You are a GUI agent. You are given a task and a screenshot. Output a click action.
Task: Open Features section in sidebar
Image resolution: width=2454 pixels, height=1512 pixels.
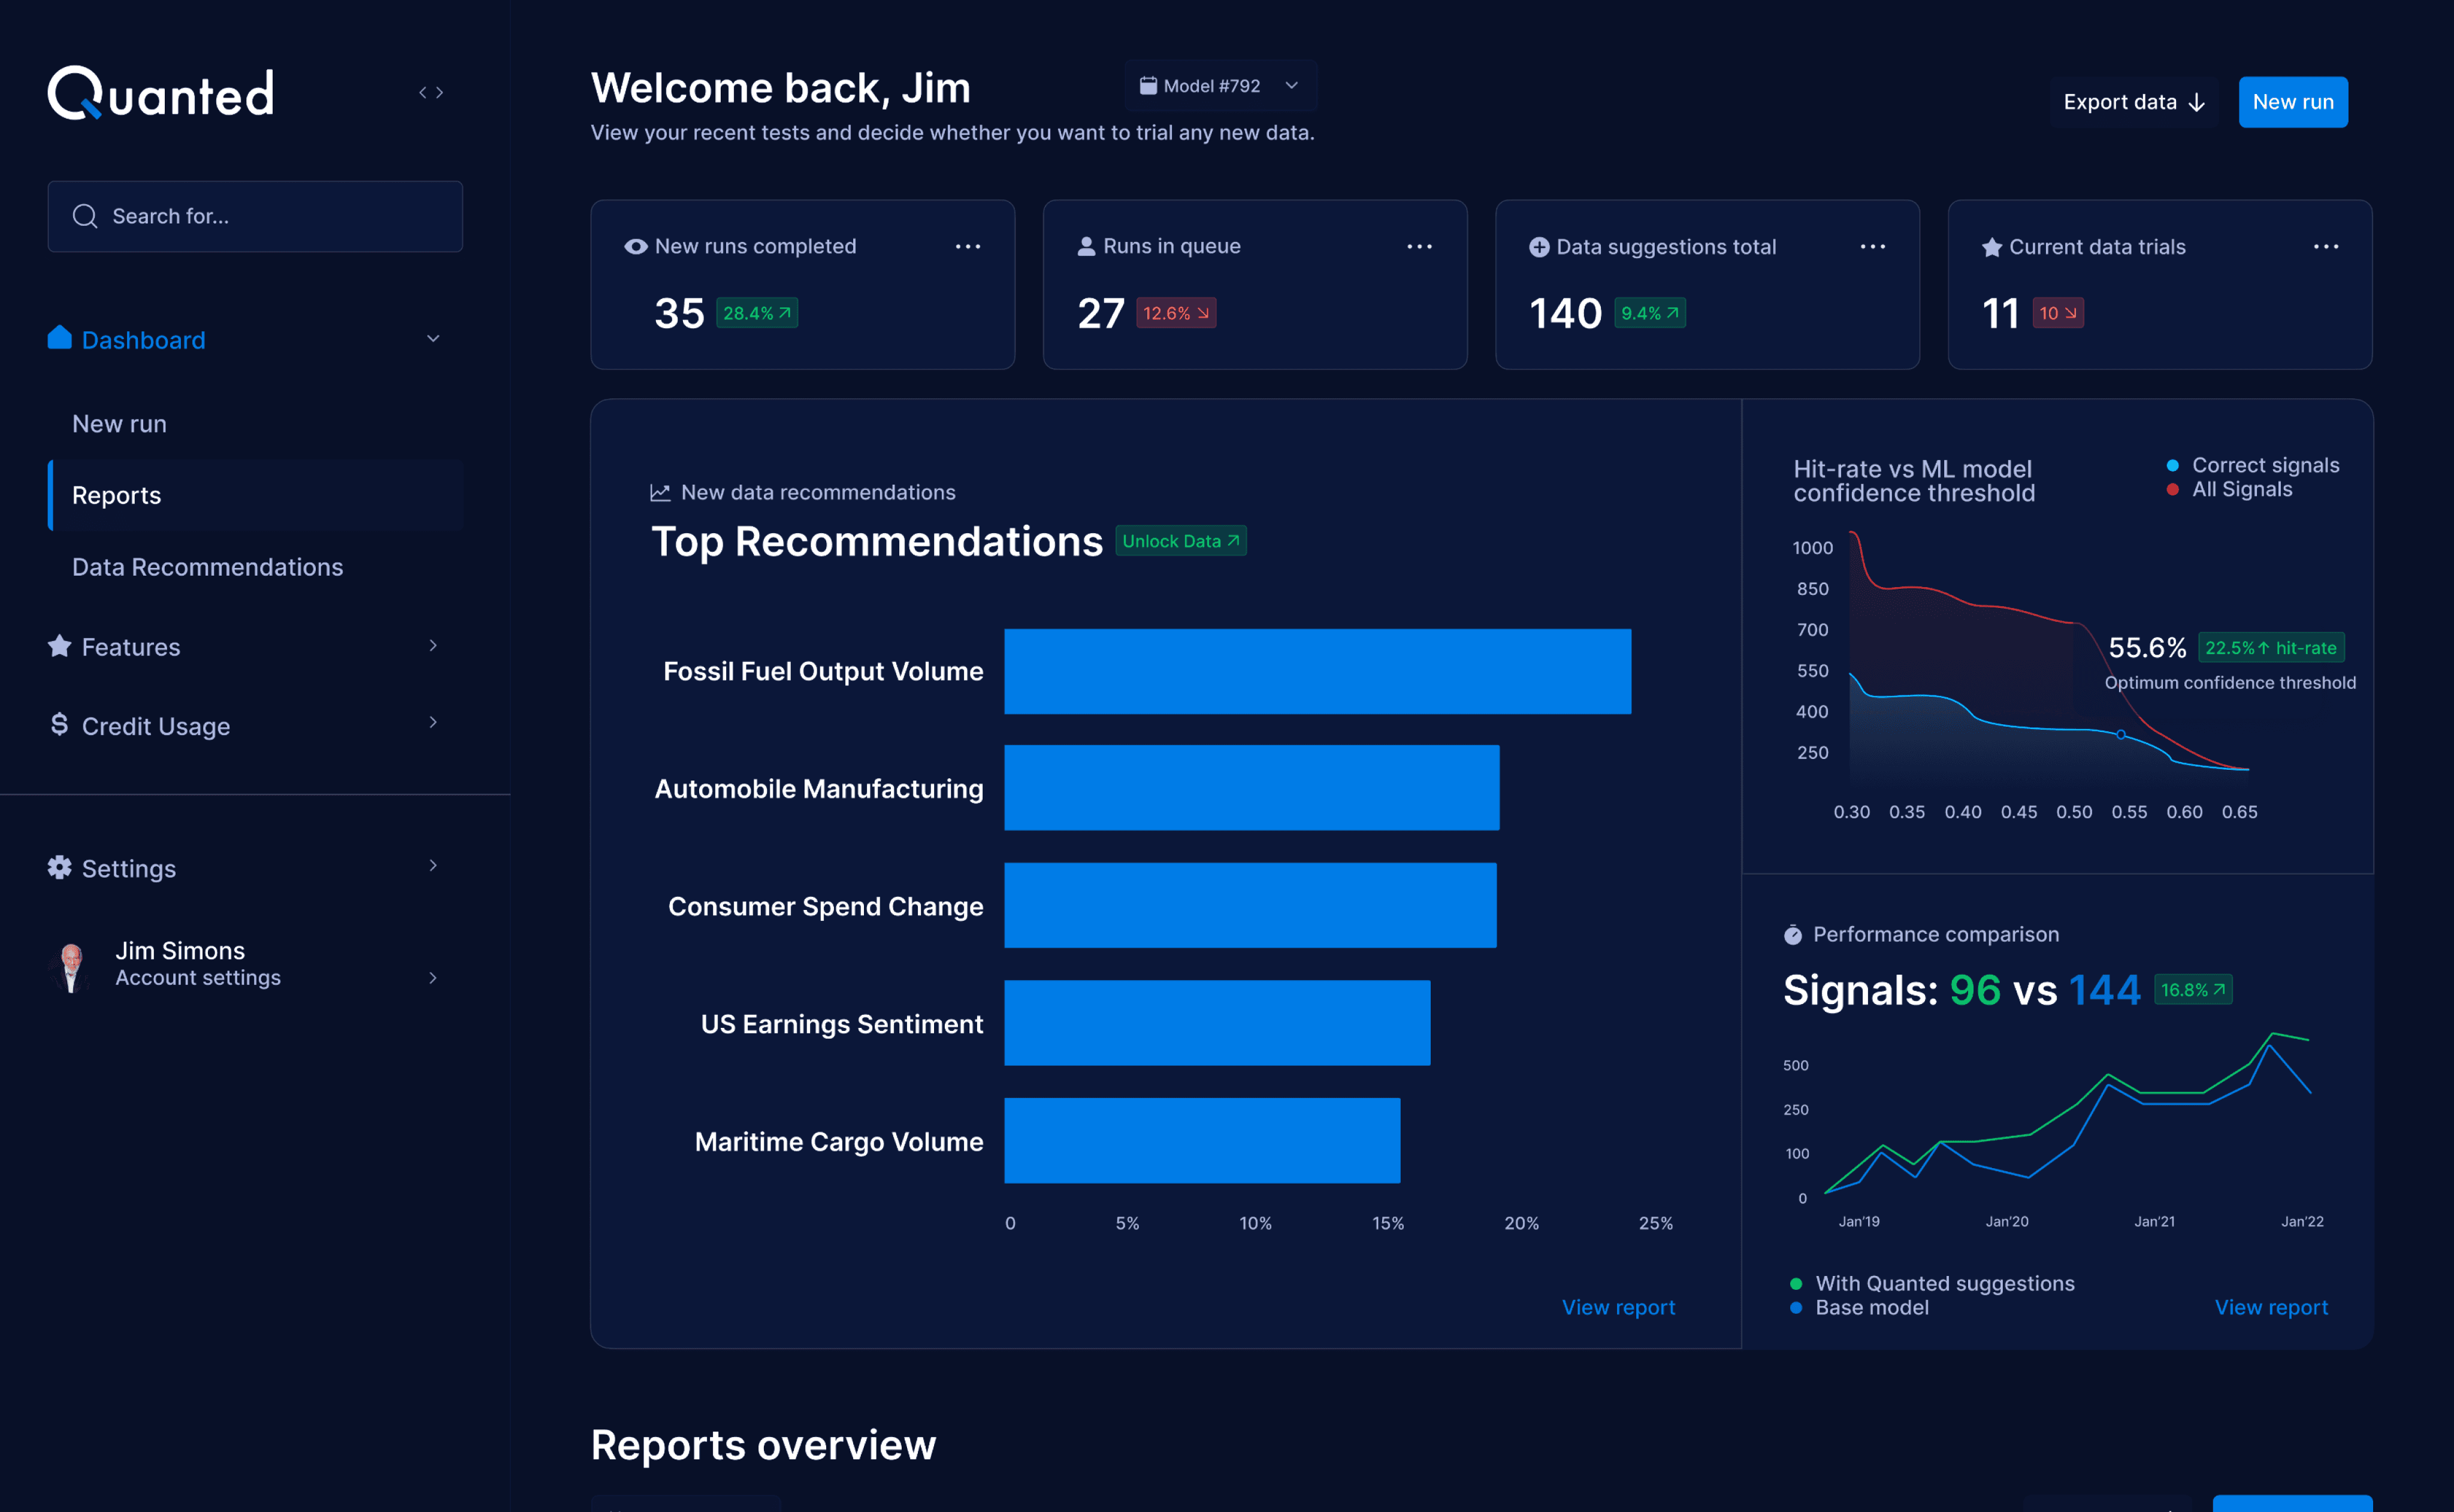coord(131,647)
